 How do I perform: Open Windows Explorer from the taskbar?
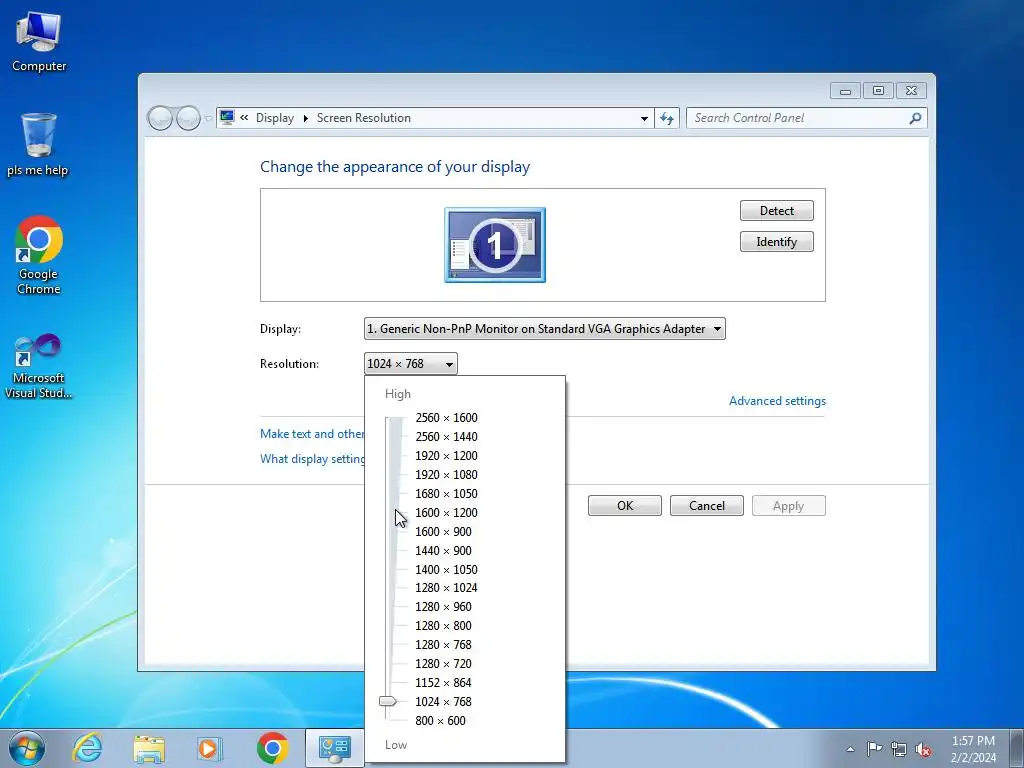point(149,748)
